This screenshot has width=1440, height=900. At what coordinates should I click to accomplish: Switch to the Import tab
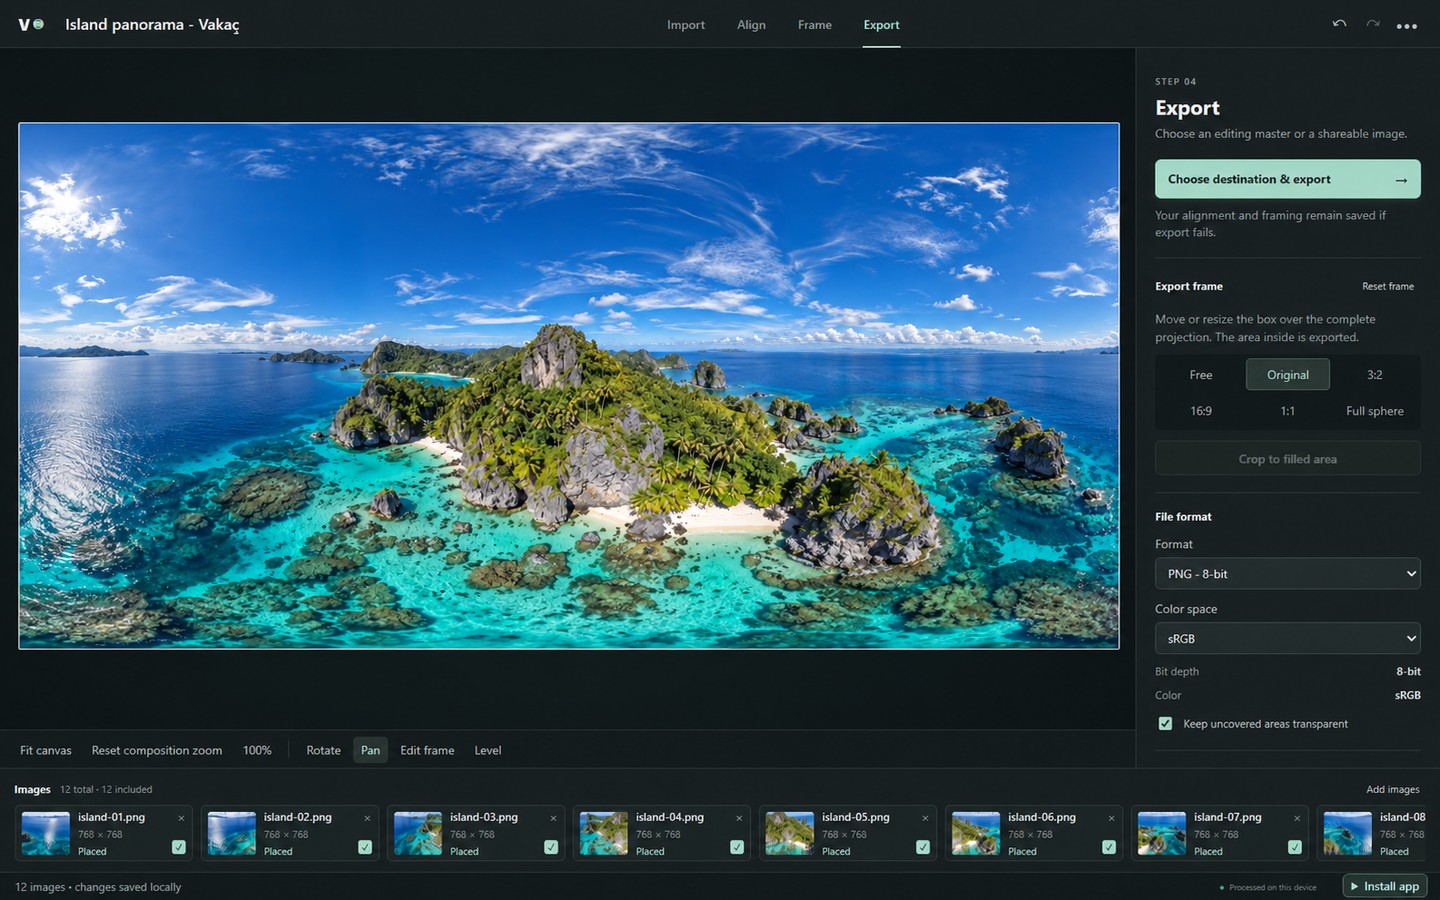686,25
